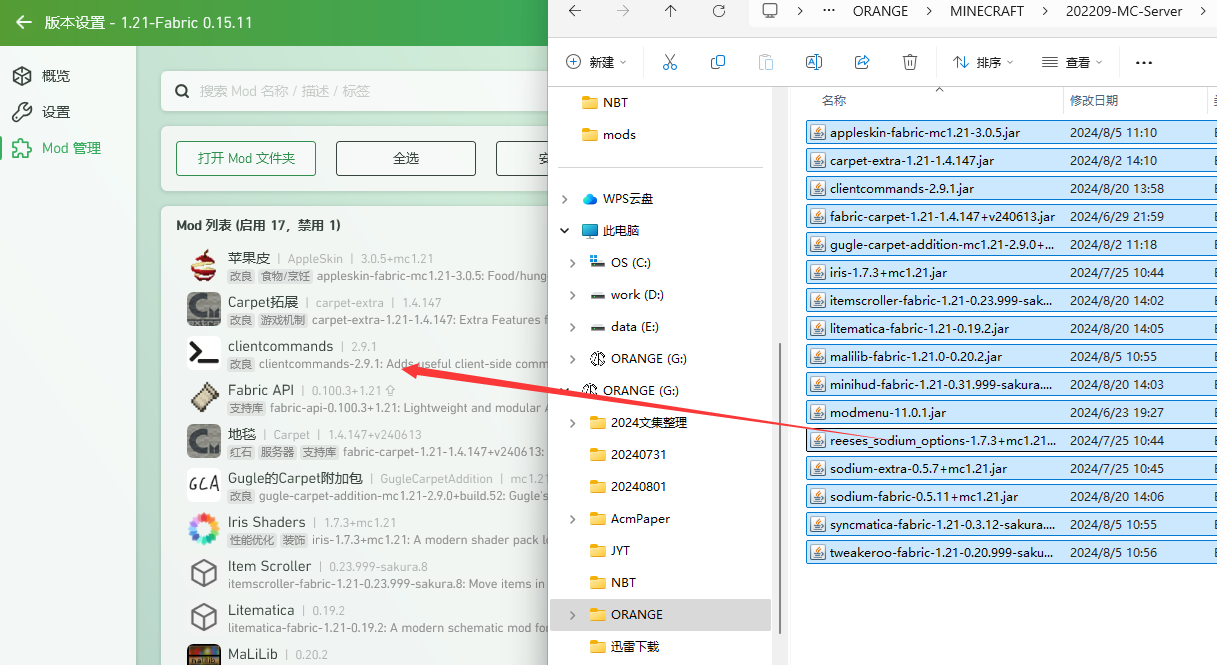Expand the AcmPaper folder node
The width and height of the screenshot is (1217, 665).
coord(572,519)
